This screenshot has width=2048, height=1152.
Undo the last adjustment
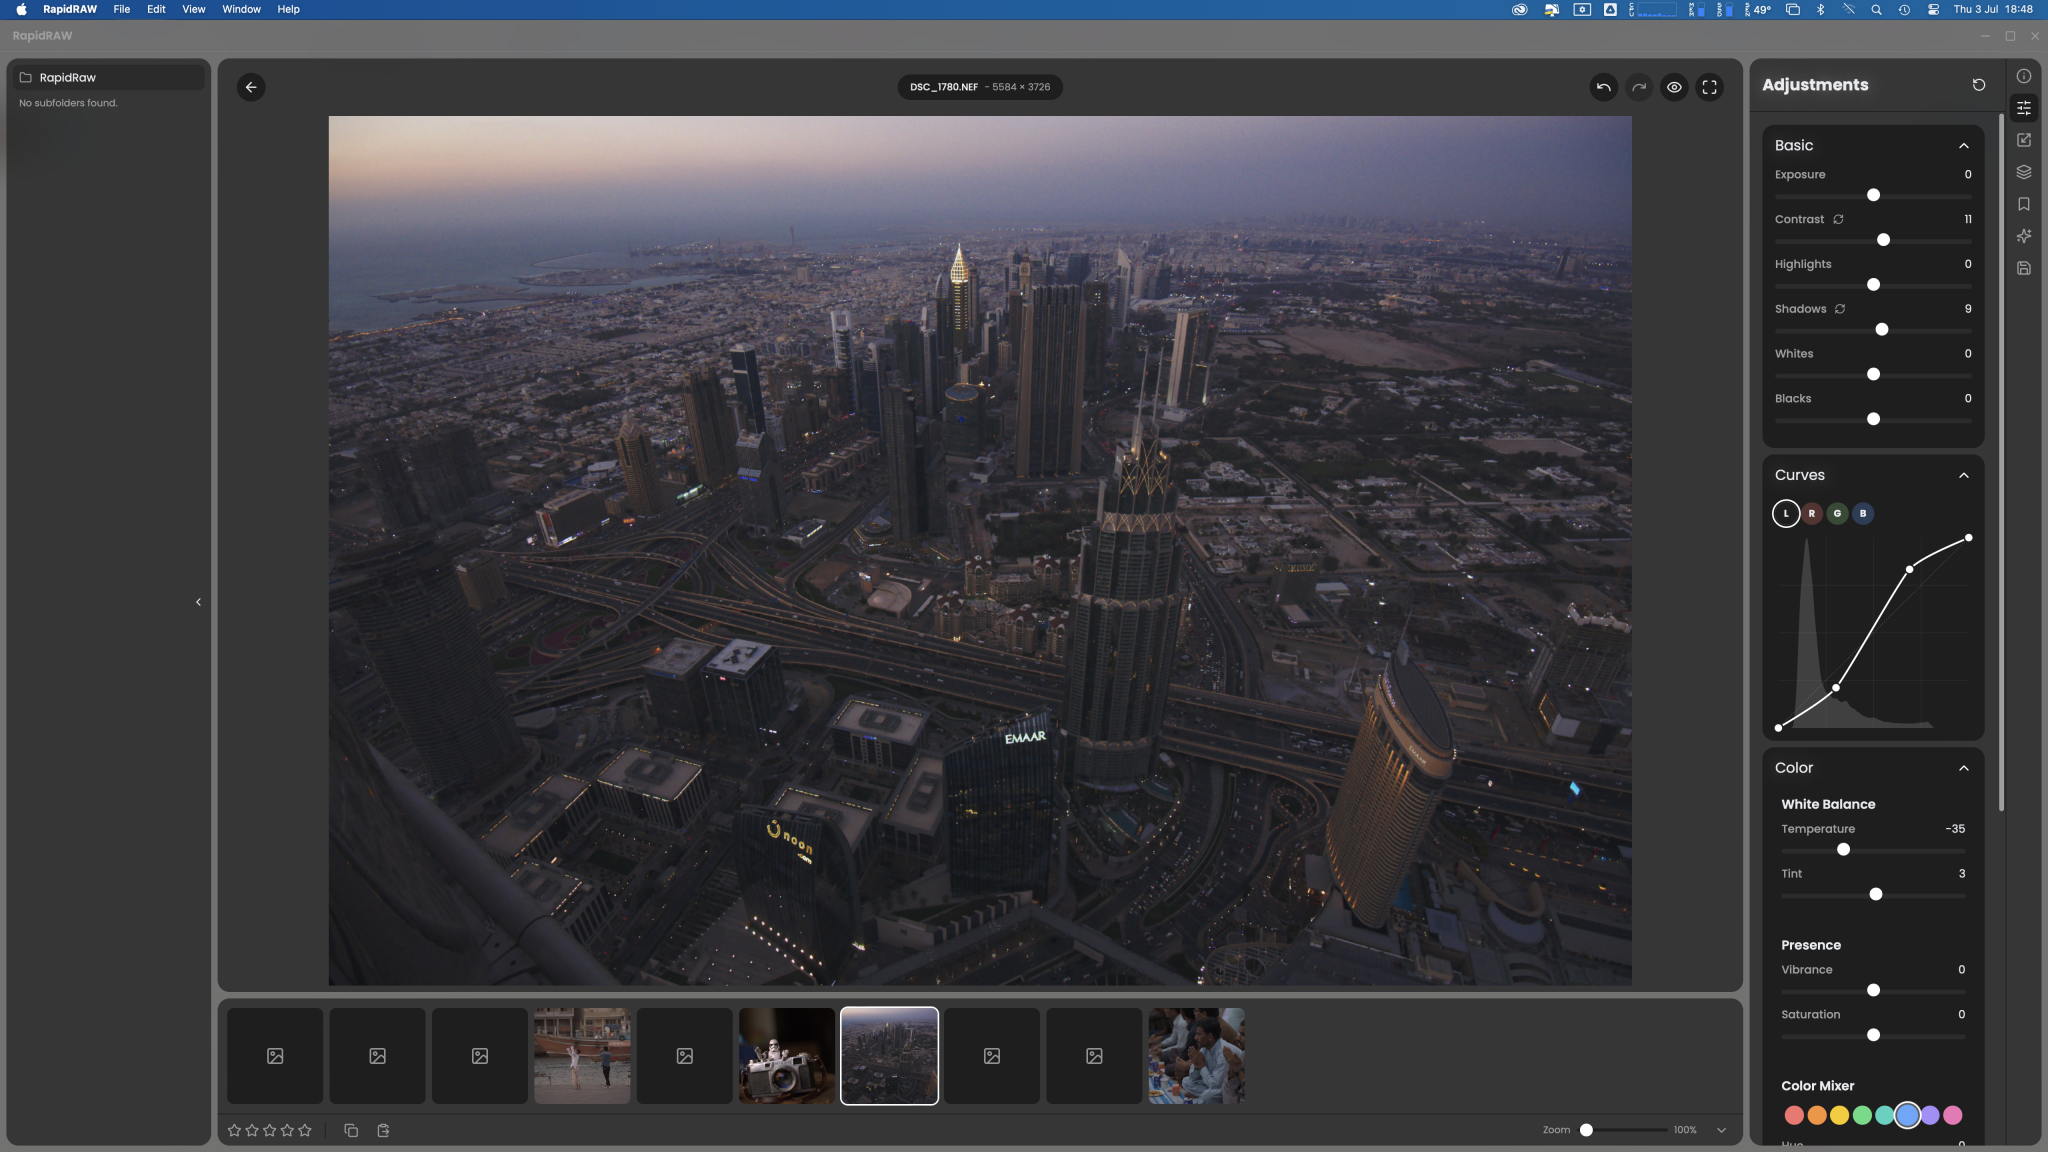(1603, 87)
